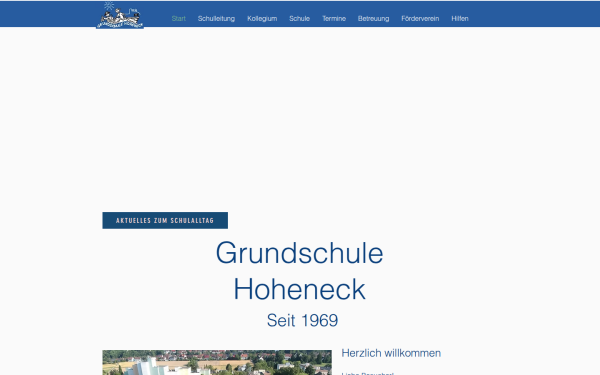Open the aerial school photo
The height and width of the screenshot is (375, 600).
click(217, 362)
